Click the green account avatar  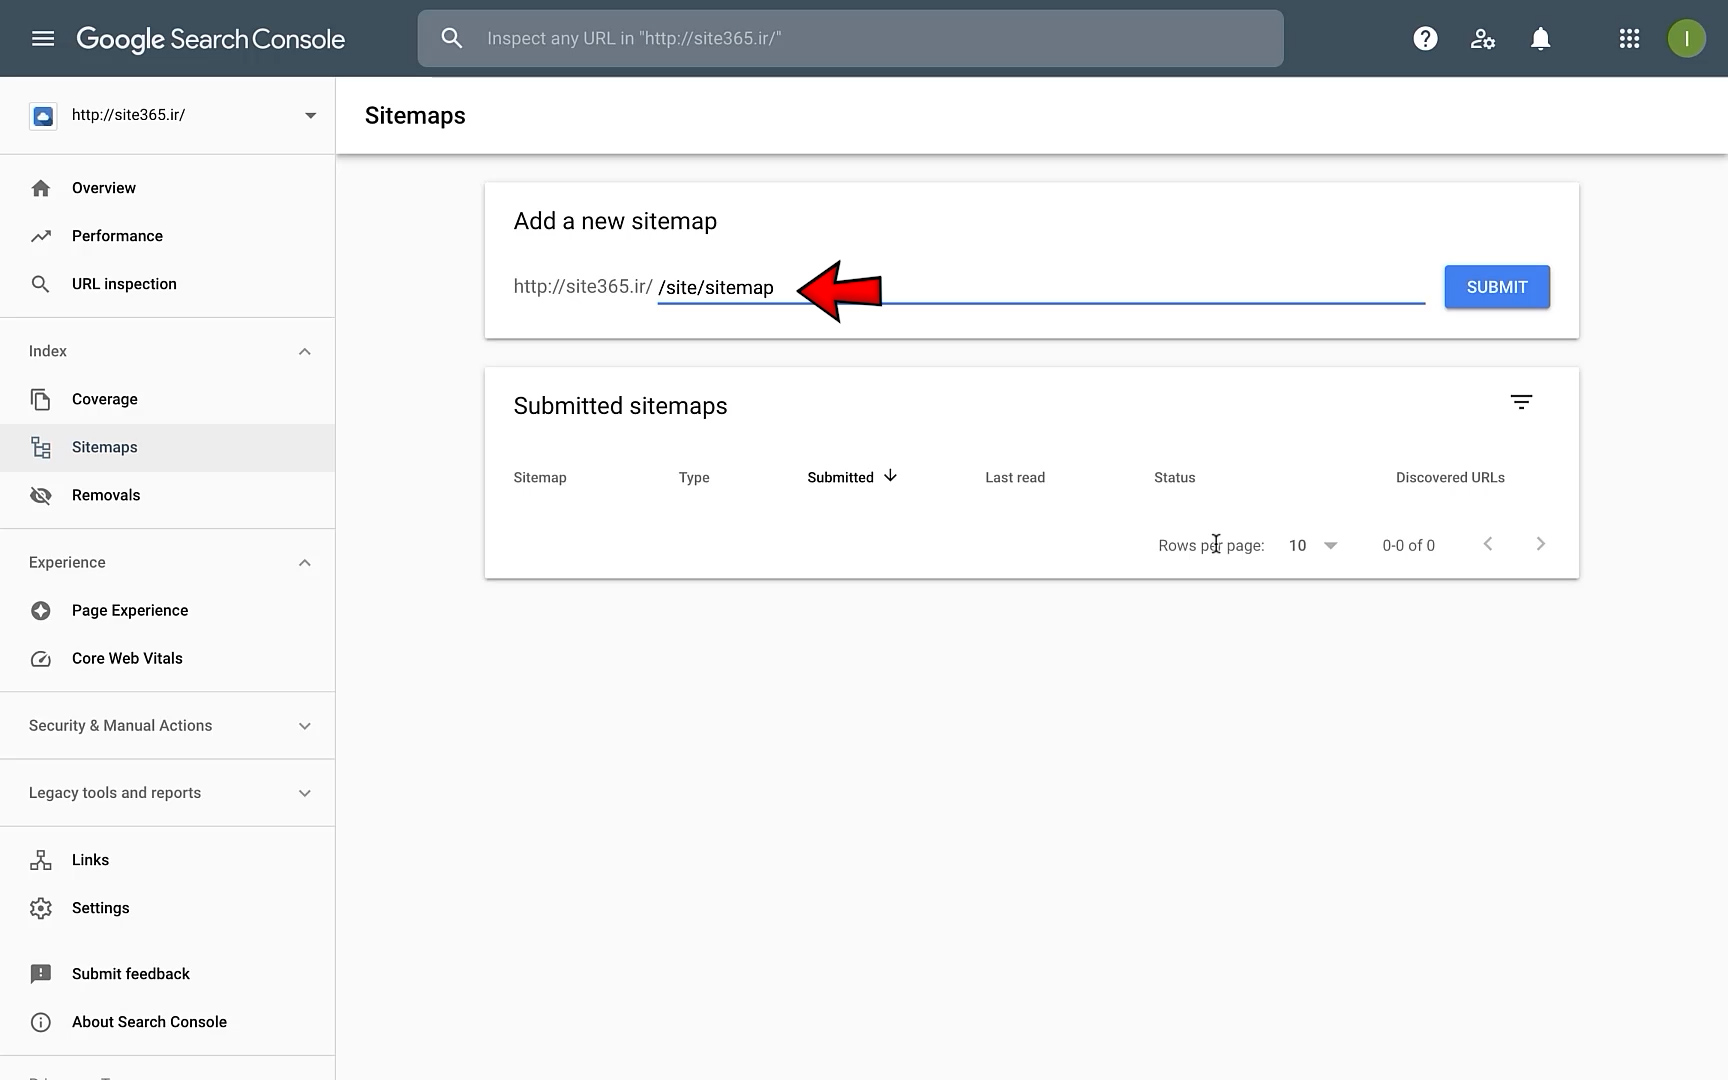point(1686,39)
